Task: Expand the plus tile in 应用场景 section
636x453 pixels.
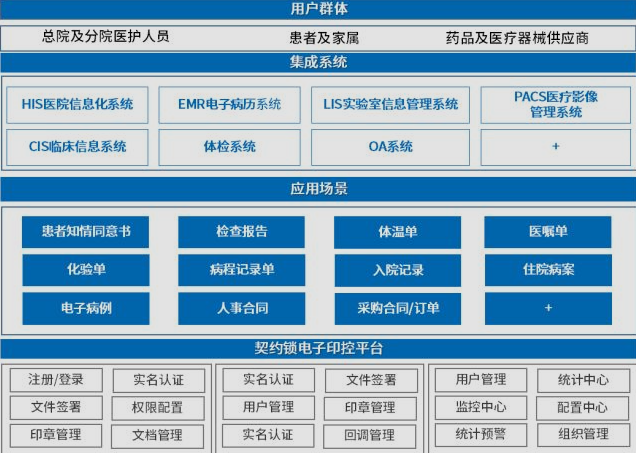Action: tap(548, 308)
